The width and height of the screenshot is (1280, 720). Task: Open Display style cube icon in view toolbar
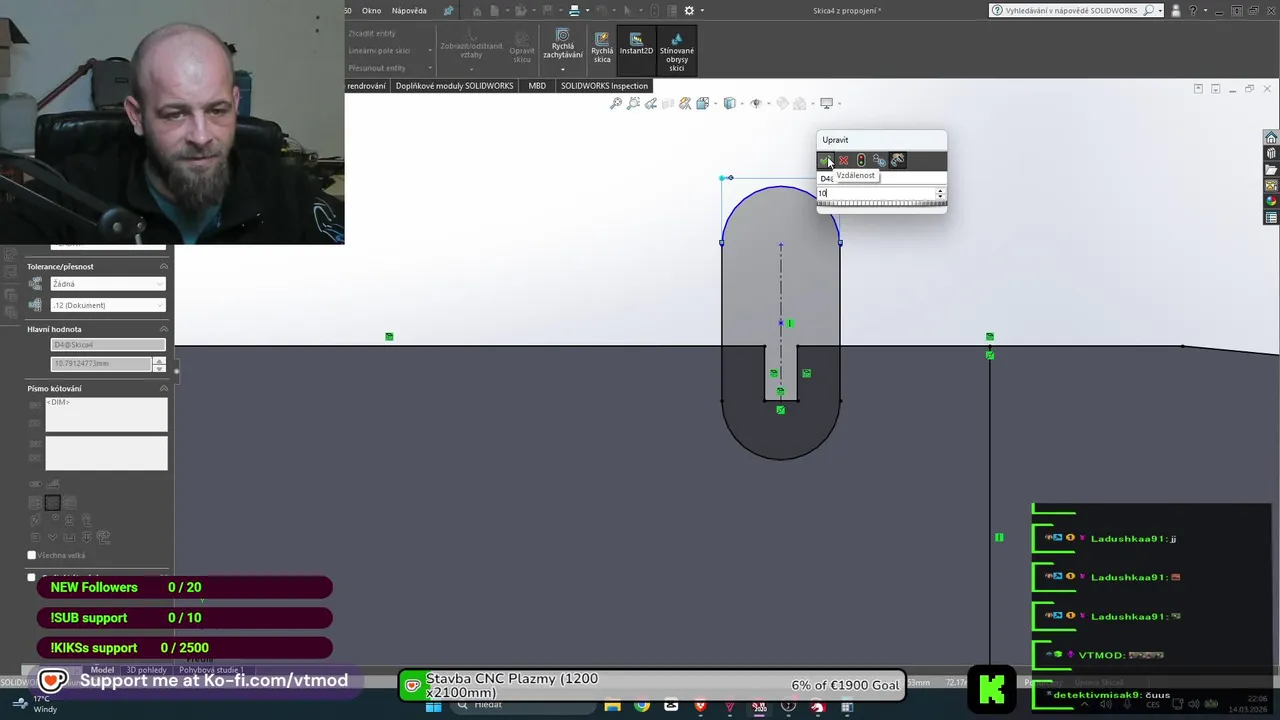click(x=730, y=103)
